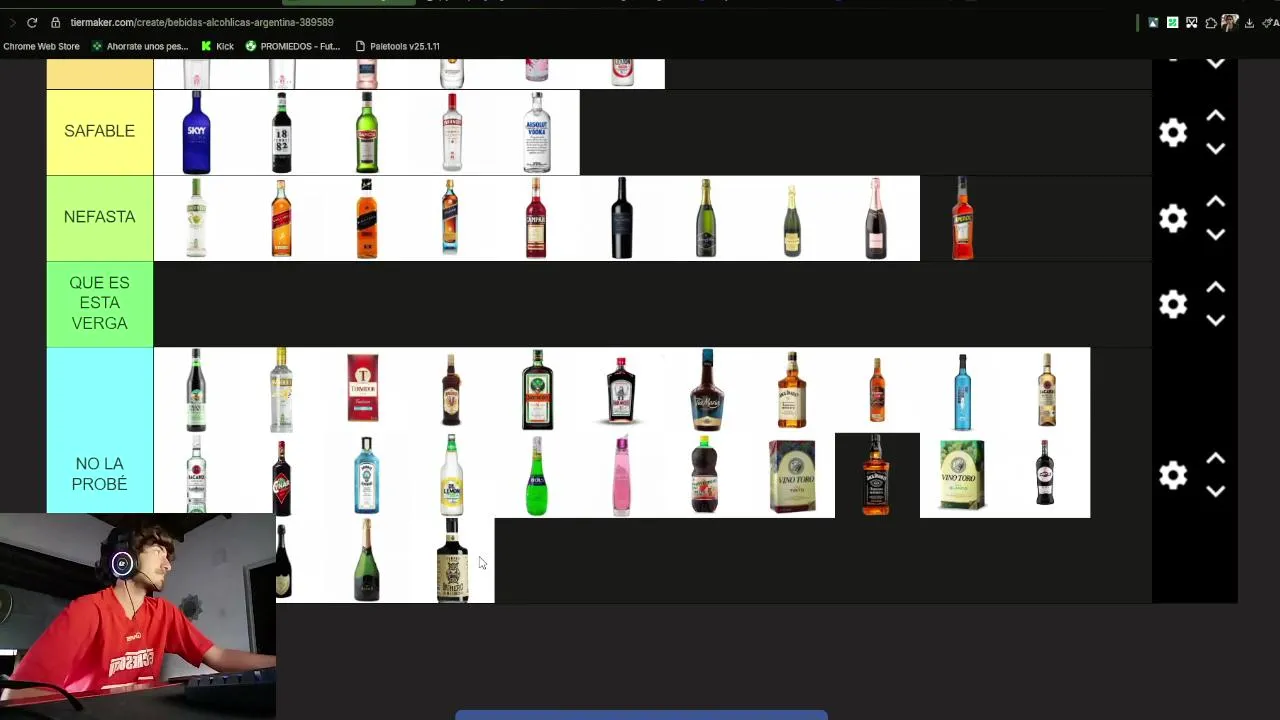Select the 1882 fernet bottle in SAFABLE
Viewport: 1280px width, 720px height.
[281, 132]
